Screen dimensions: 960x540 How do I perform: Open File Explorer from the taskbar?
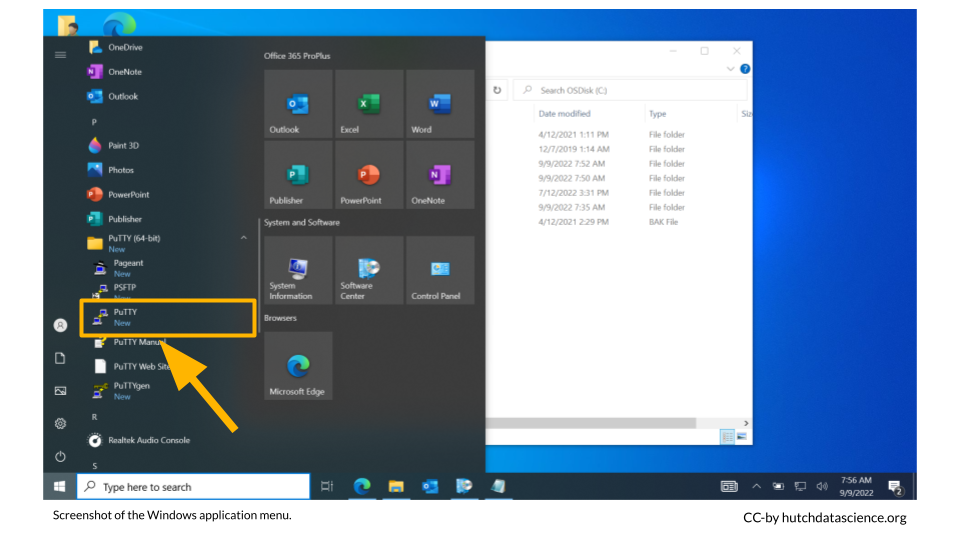[x=396, y=486]
